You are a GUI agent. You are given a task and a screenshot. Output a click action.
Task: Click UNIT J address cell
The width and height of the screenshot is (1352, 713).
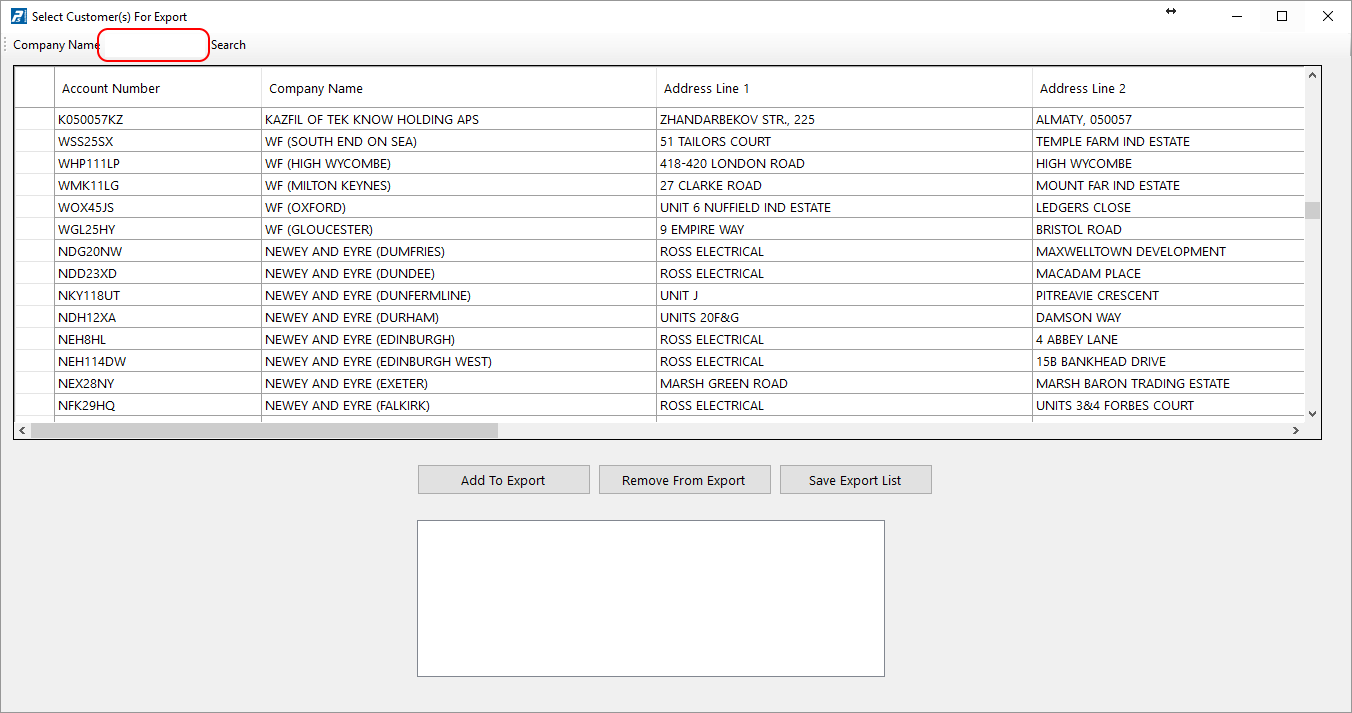point(844,295)
